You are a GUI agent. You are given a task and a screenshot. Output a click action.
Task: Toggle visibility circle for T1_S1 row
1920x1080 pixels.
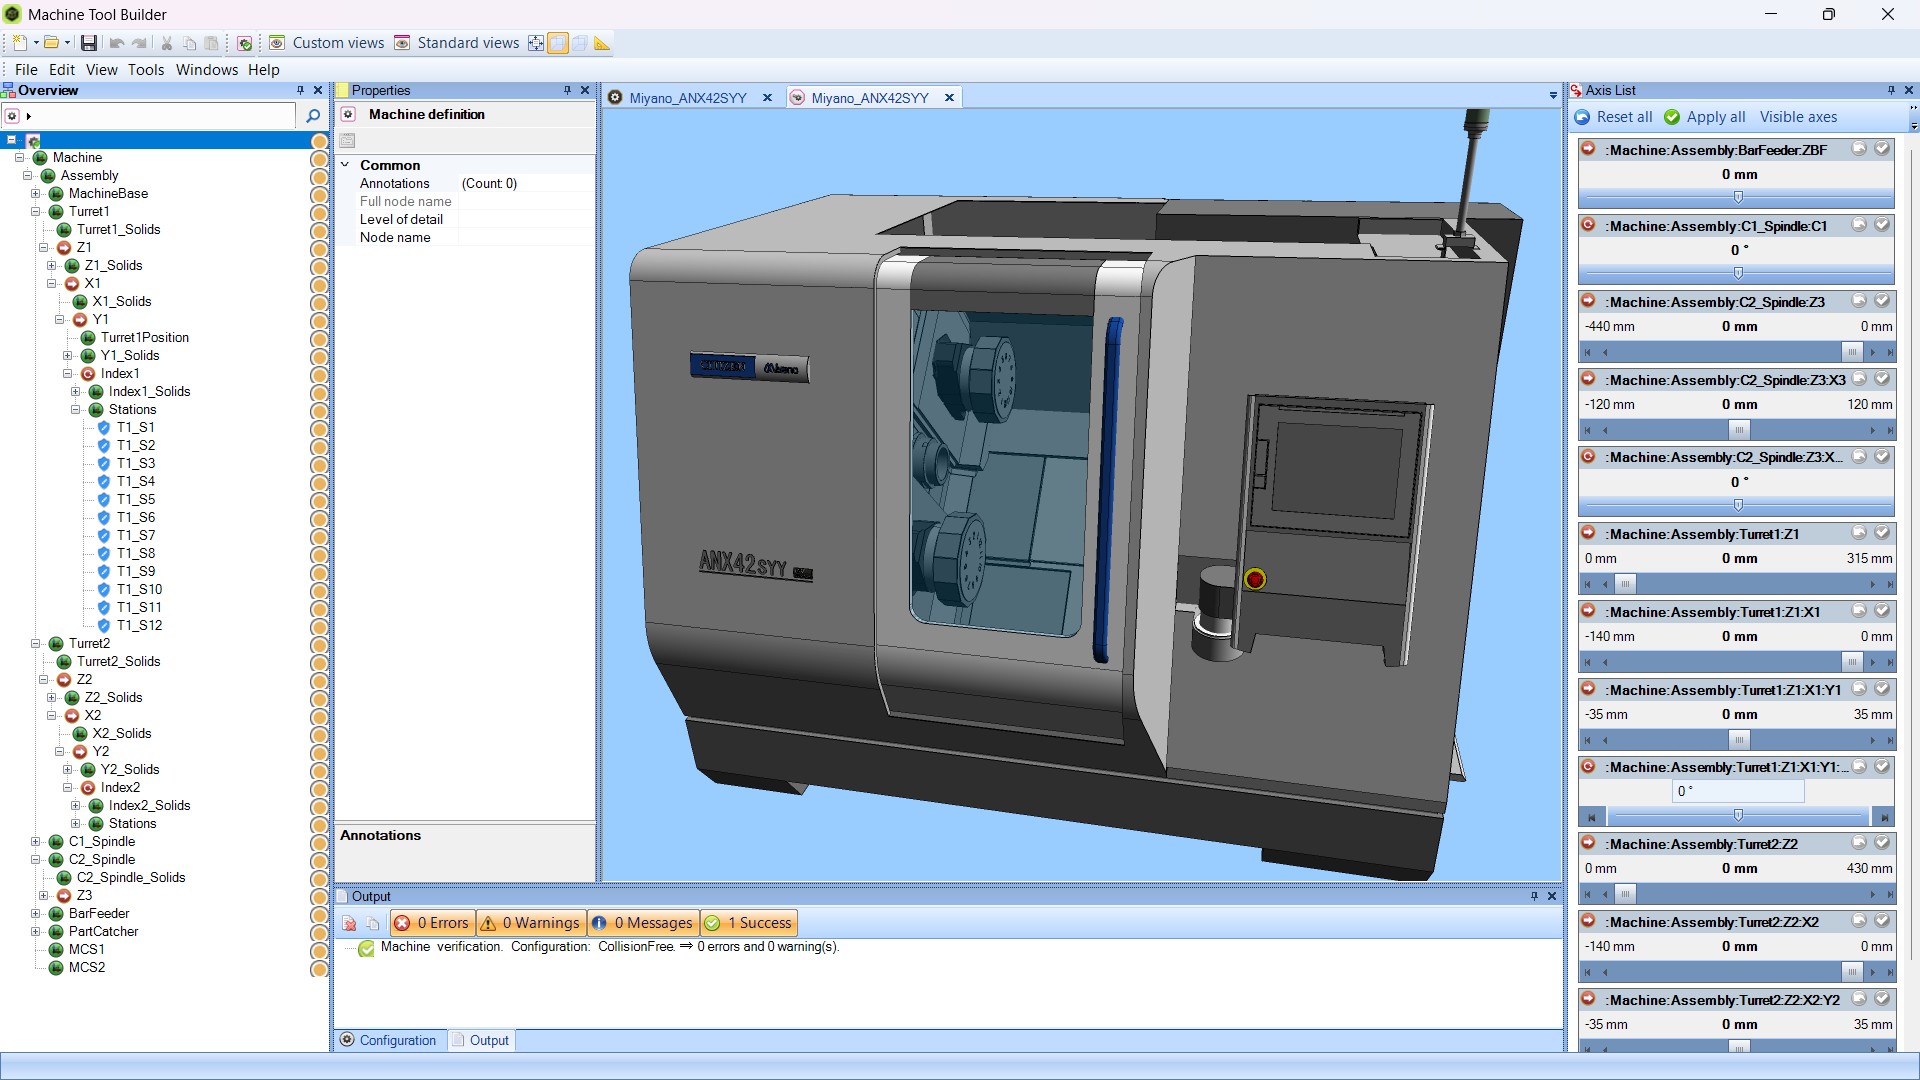coord(319,428)
